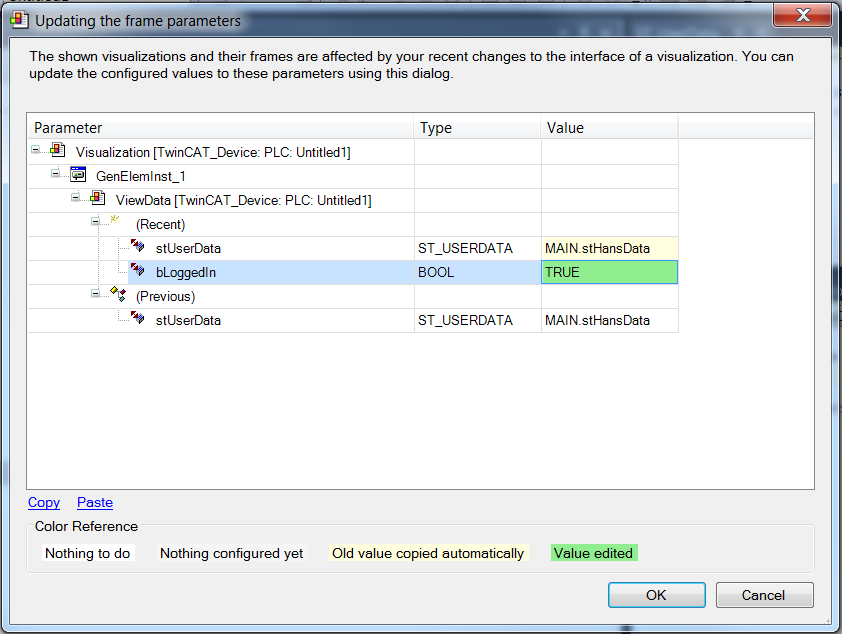Click the ViewData visualization icon
The height and width of the screenshot is (634, 842).
[x=98, y=198]
